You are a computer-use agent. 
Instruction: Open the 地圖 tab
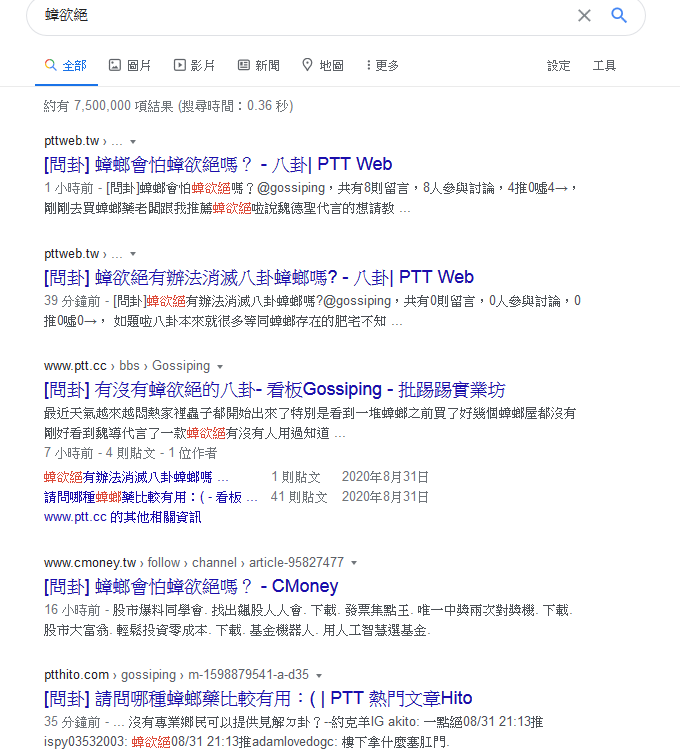[x=323, y=66]
